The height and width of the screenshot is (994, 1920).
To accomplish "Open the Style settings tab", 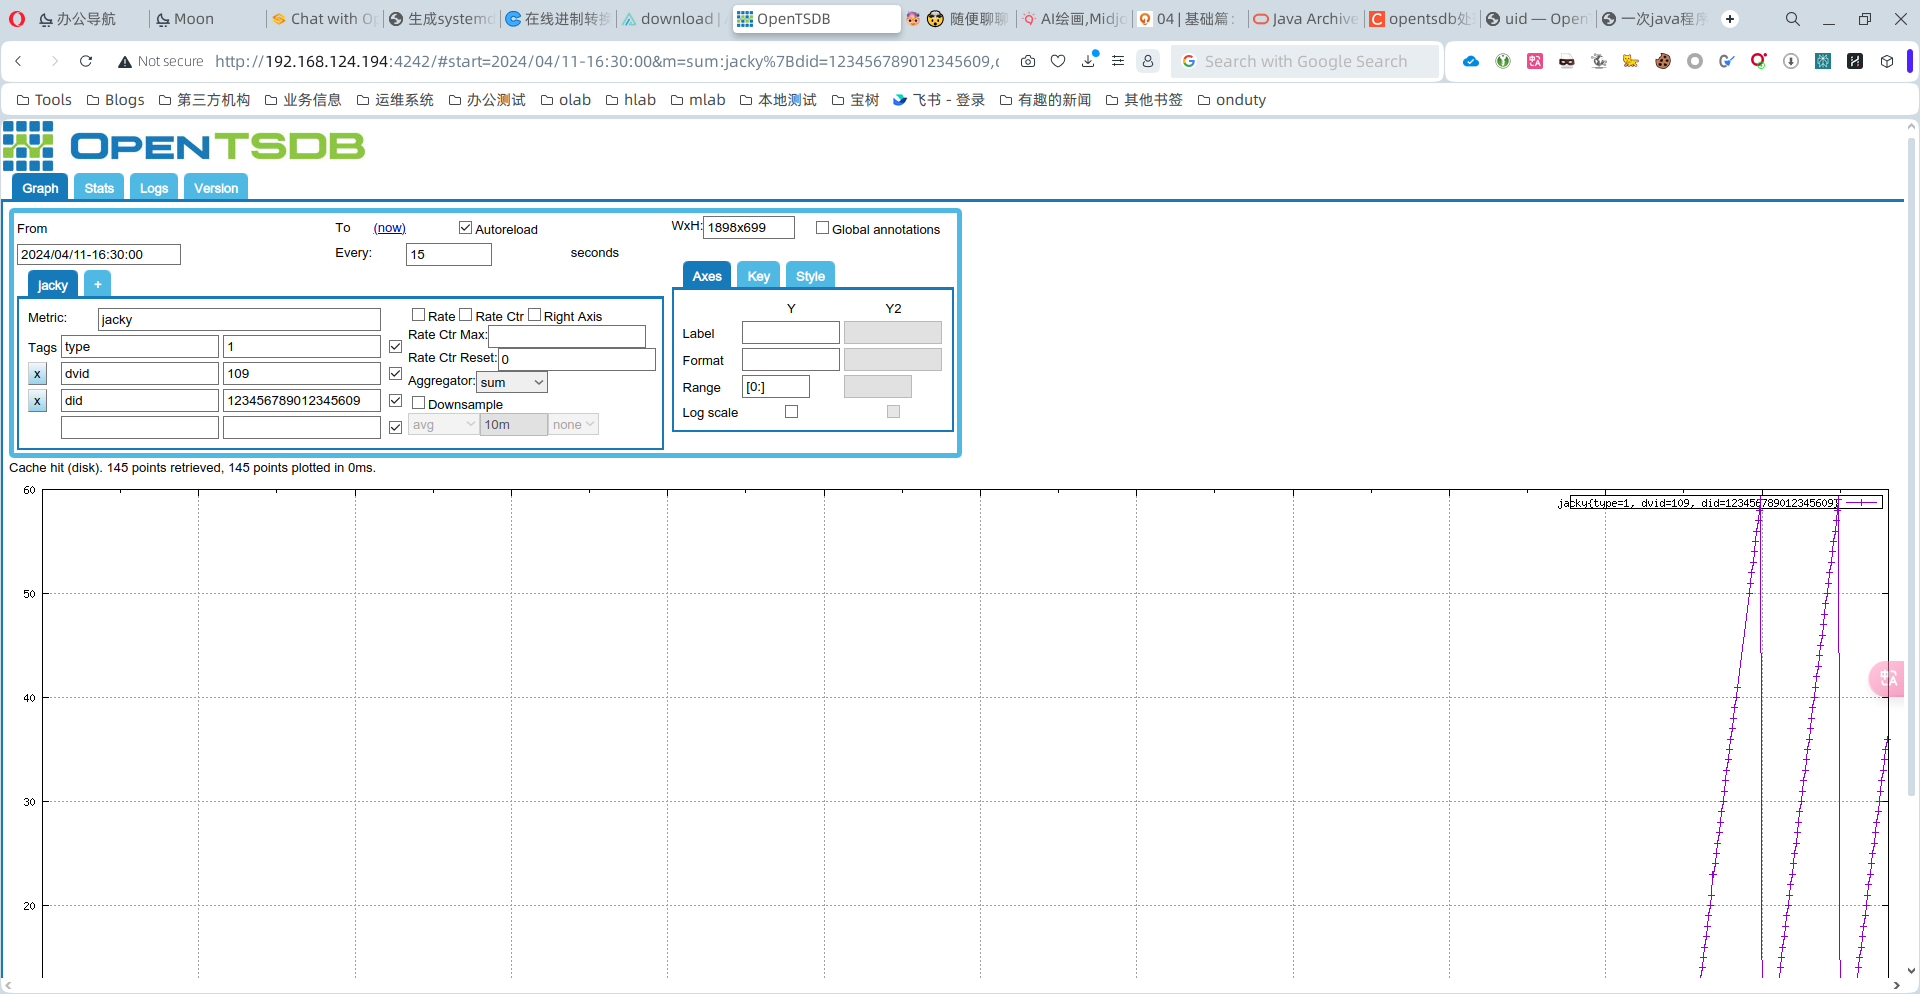I will pyautogui.click(x=810, y=276).
